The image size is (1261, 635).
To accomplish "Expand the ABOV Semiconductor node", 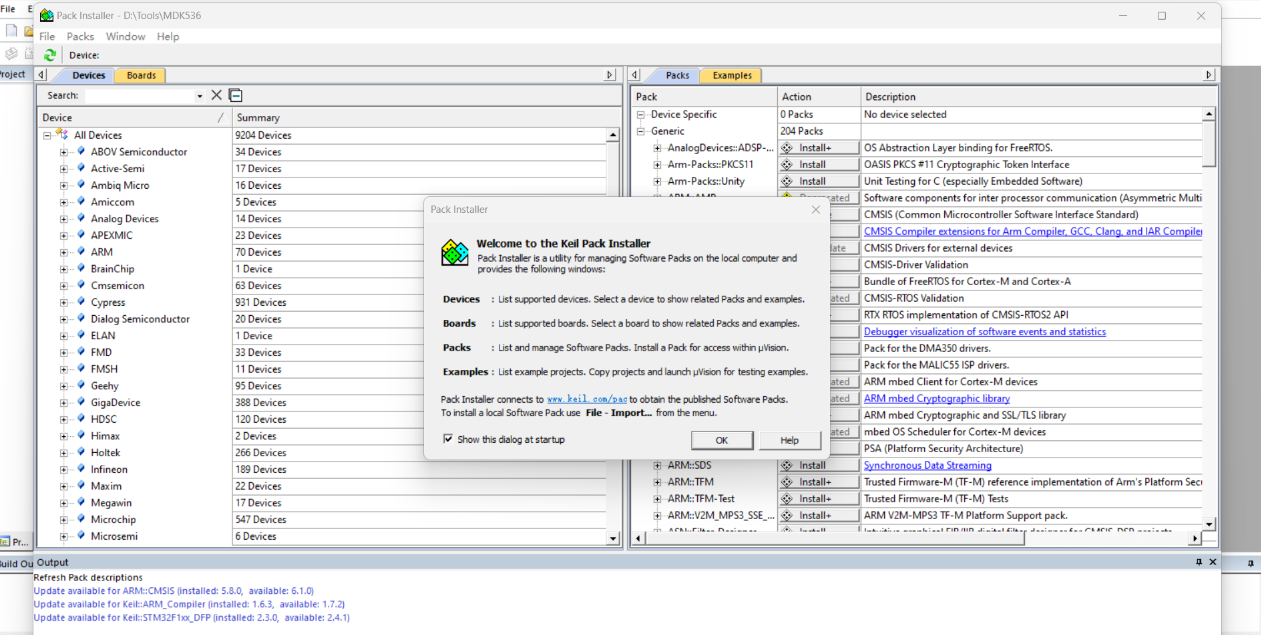I will 64,152.
